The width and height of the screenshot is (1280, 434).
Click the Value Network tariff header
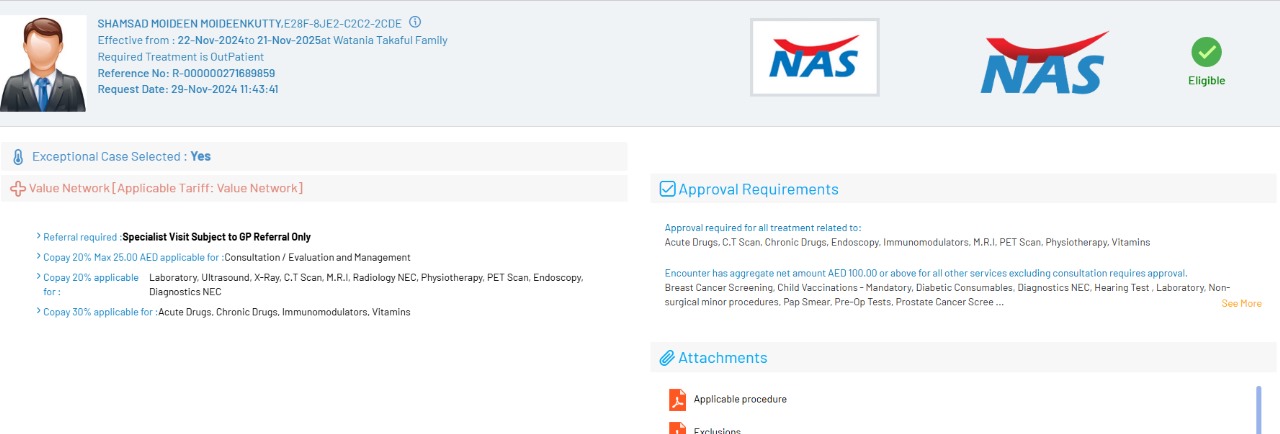click(166, 188)
